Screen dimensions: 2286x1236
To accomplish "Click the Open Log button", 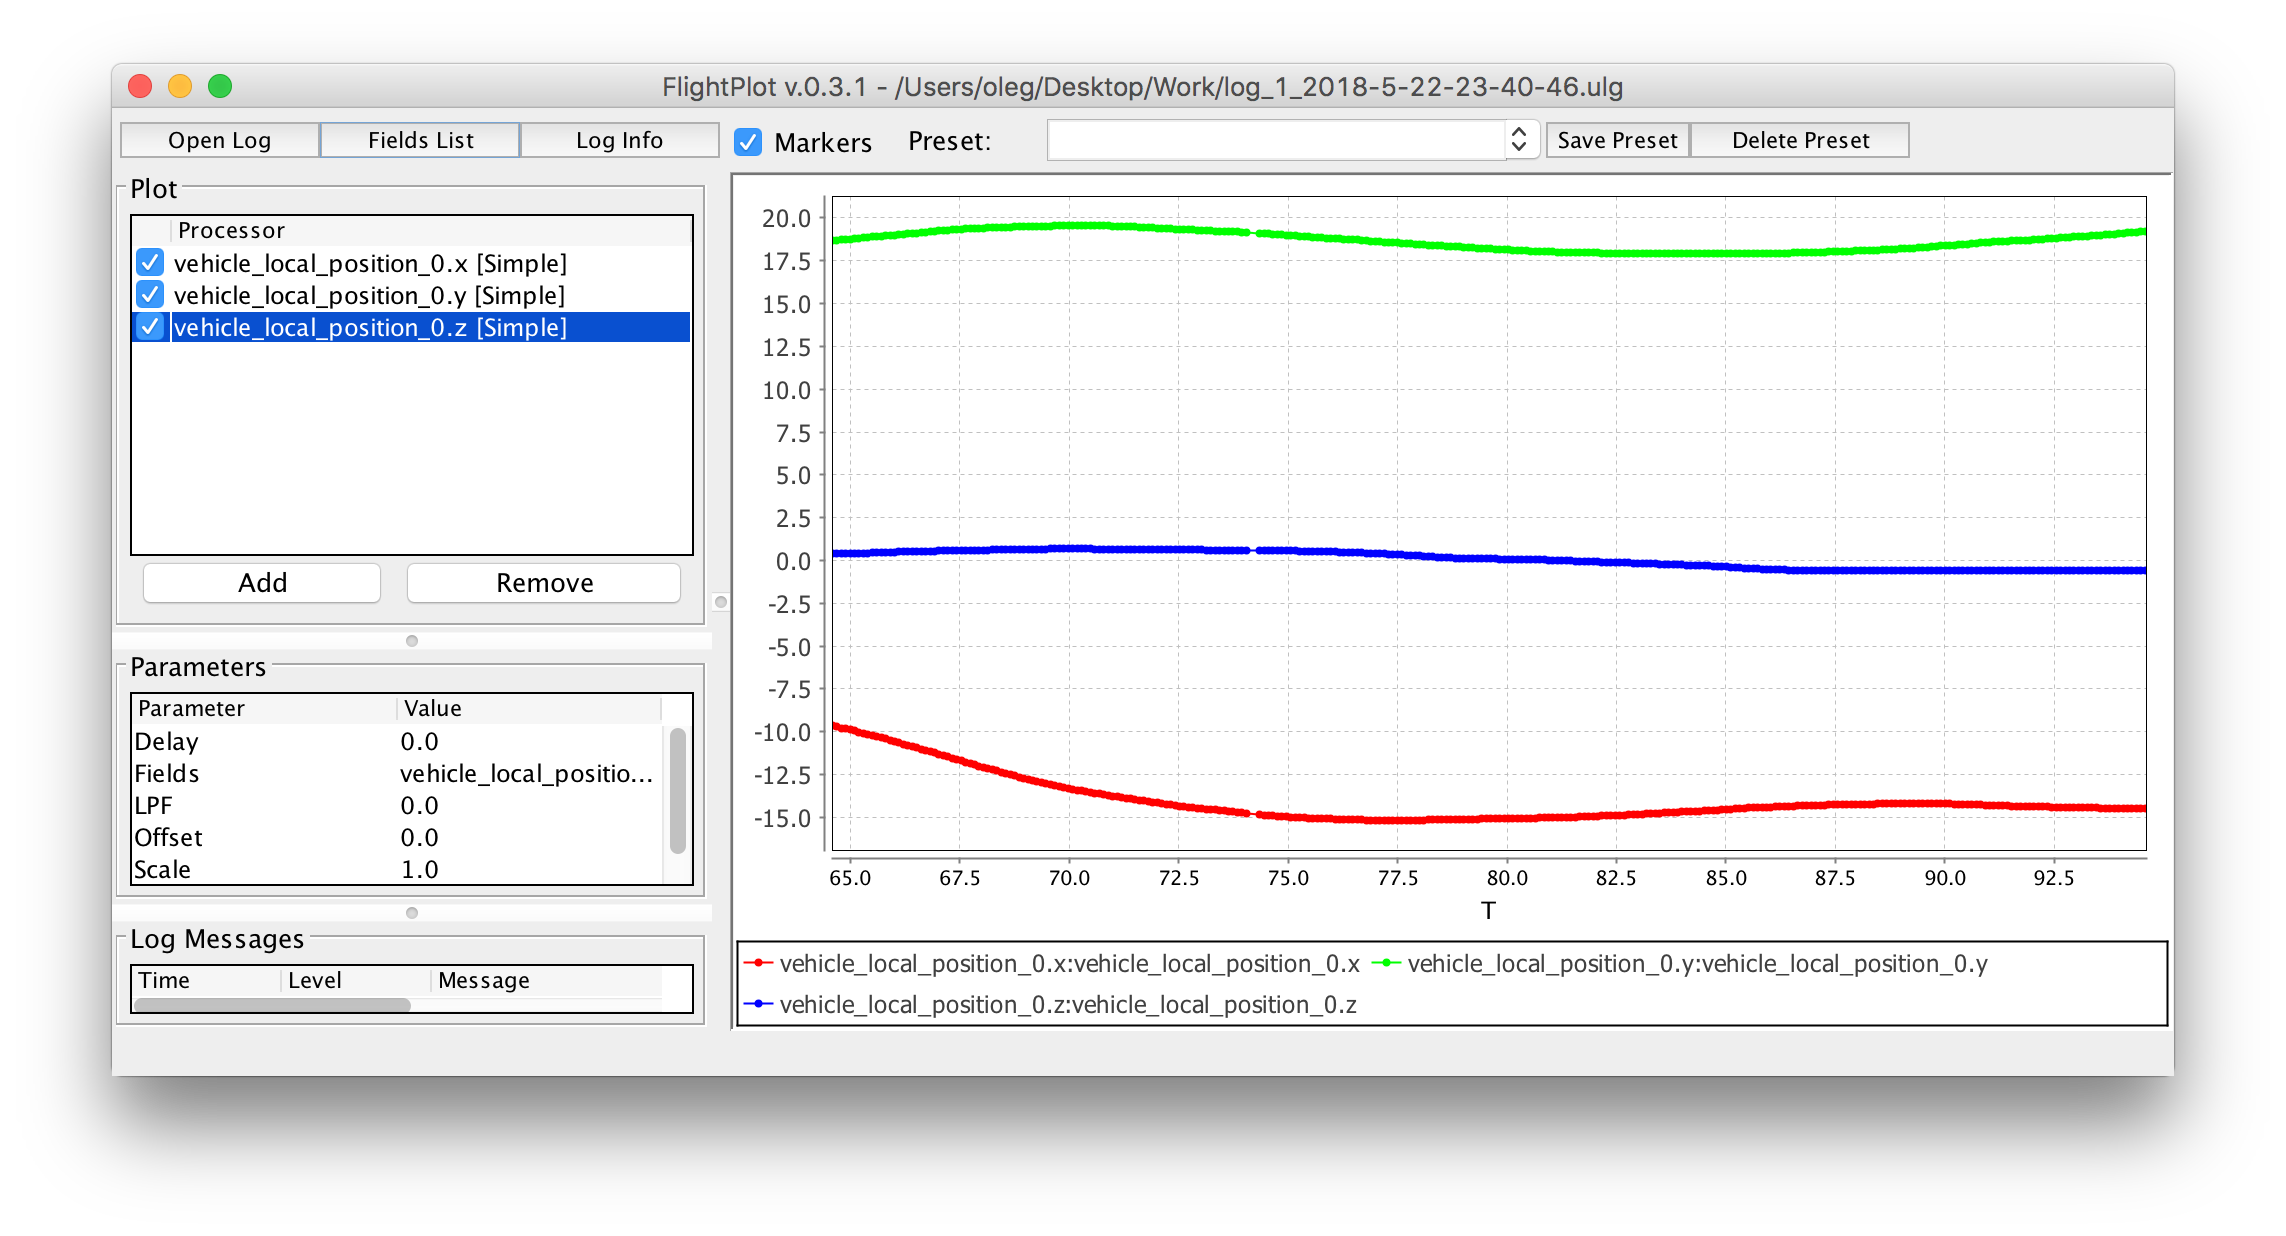I will (x=218, y=139).
